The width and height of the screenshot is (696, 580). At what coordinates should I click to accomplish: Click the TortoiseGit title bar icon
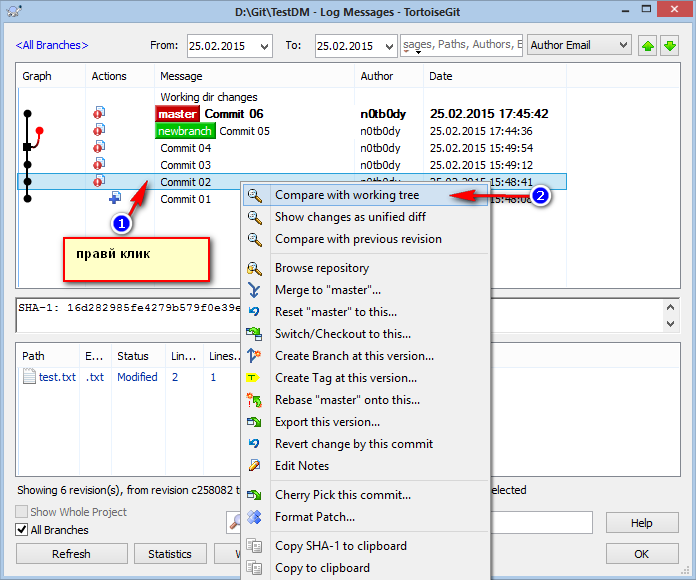[14, 11]
